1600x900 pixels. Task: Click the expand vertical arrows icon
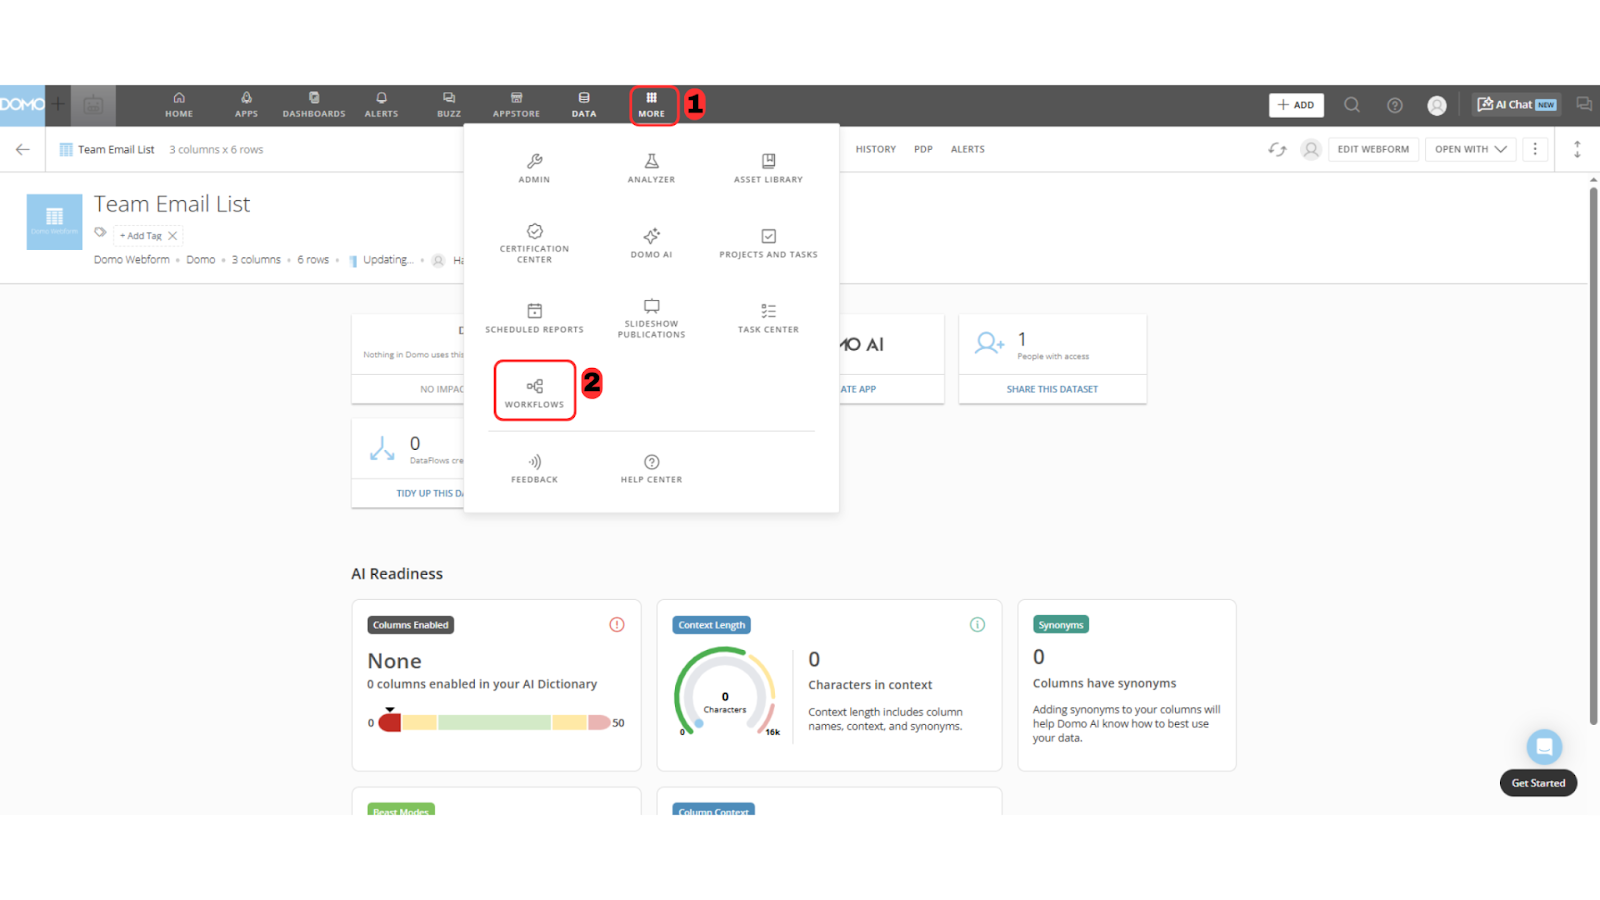(x=1577, y=149)
